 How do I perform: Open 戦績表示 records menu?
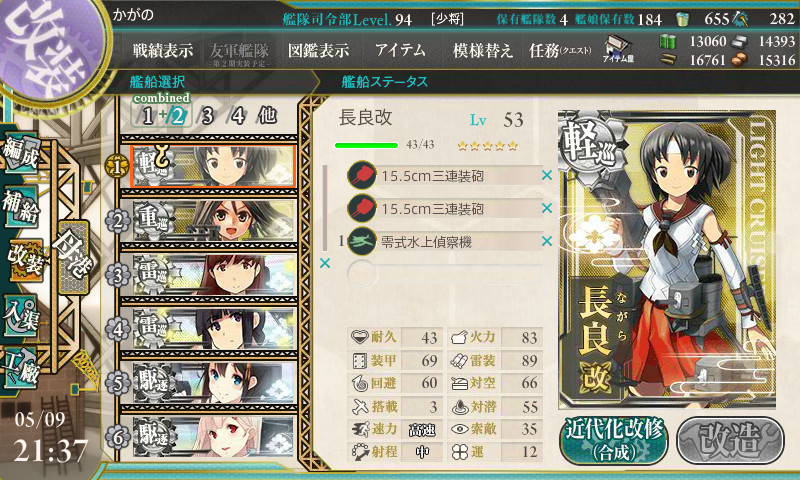[163, 50]
